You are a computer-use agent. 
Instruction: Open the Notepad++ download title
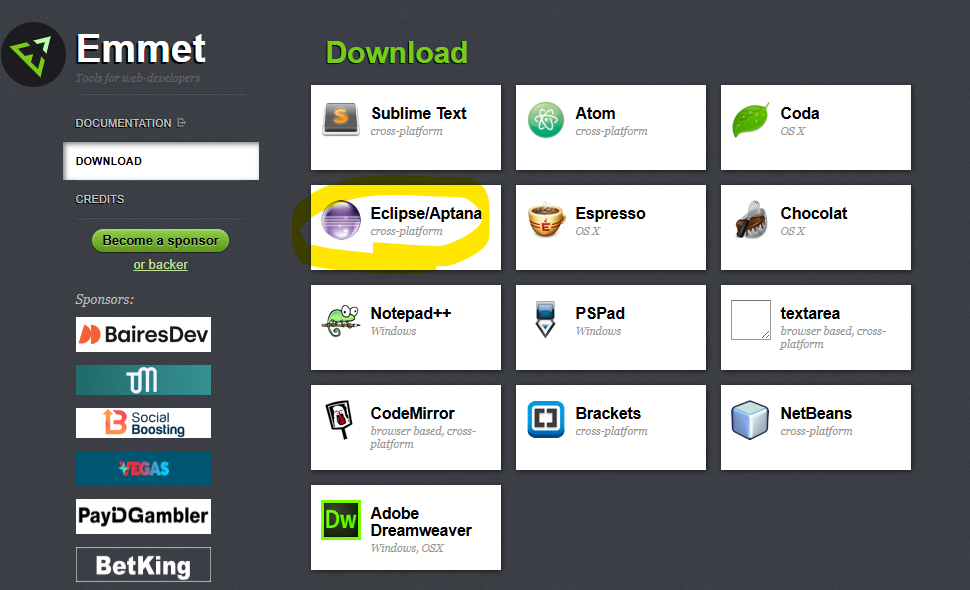pyautogui.click(x=411, y=313)
